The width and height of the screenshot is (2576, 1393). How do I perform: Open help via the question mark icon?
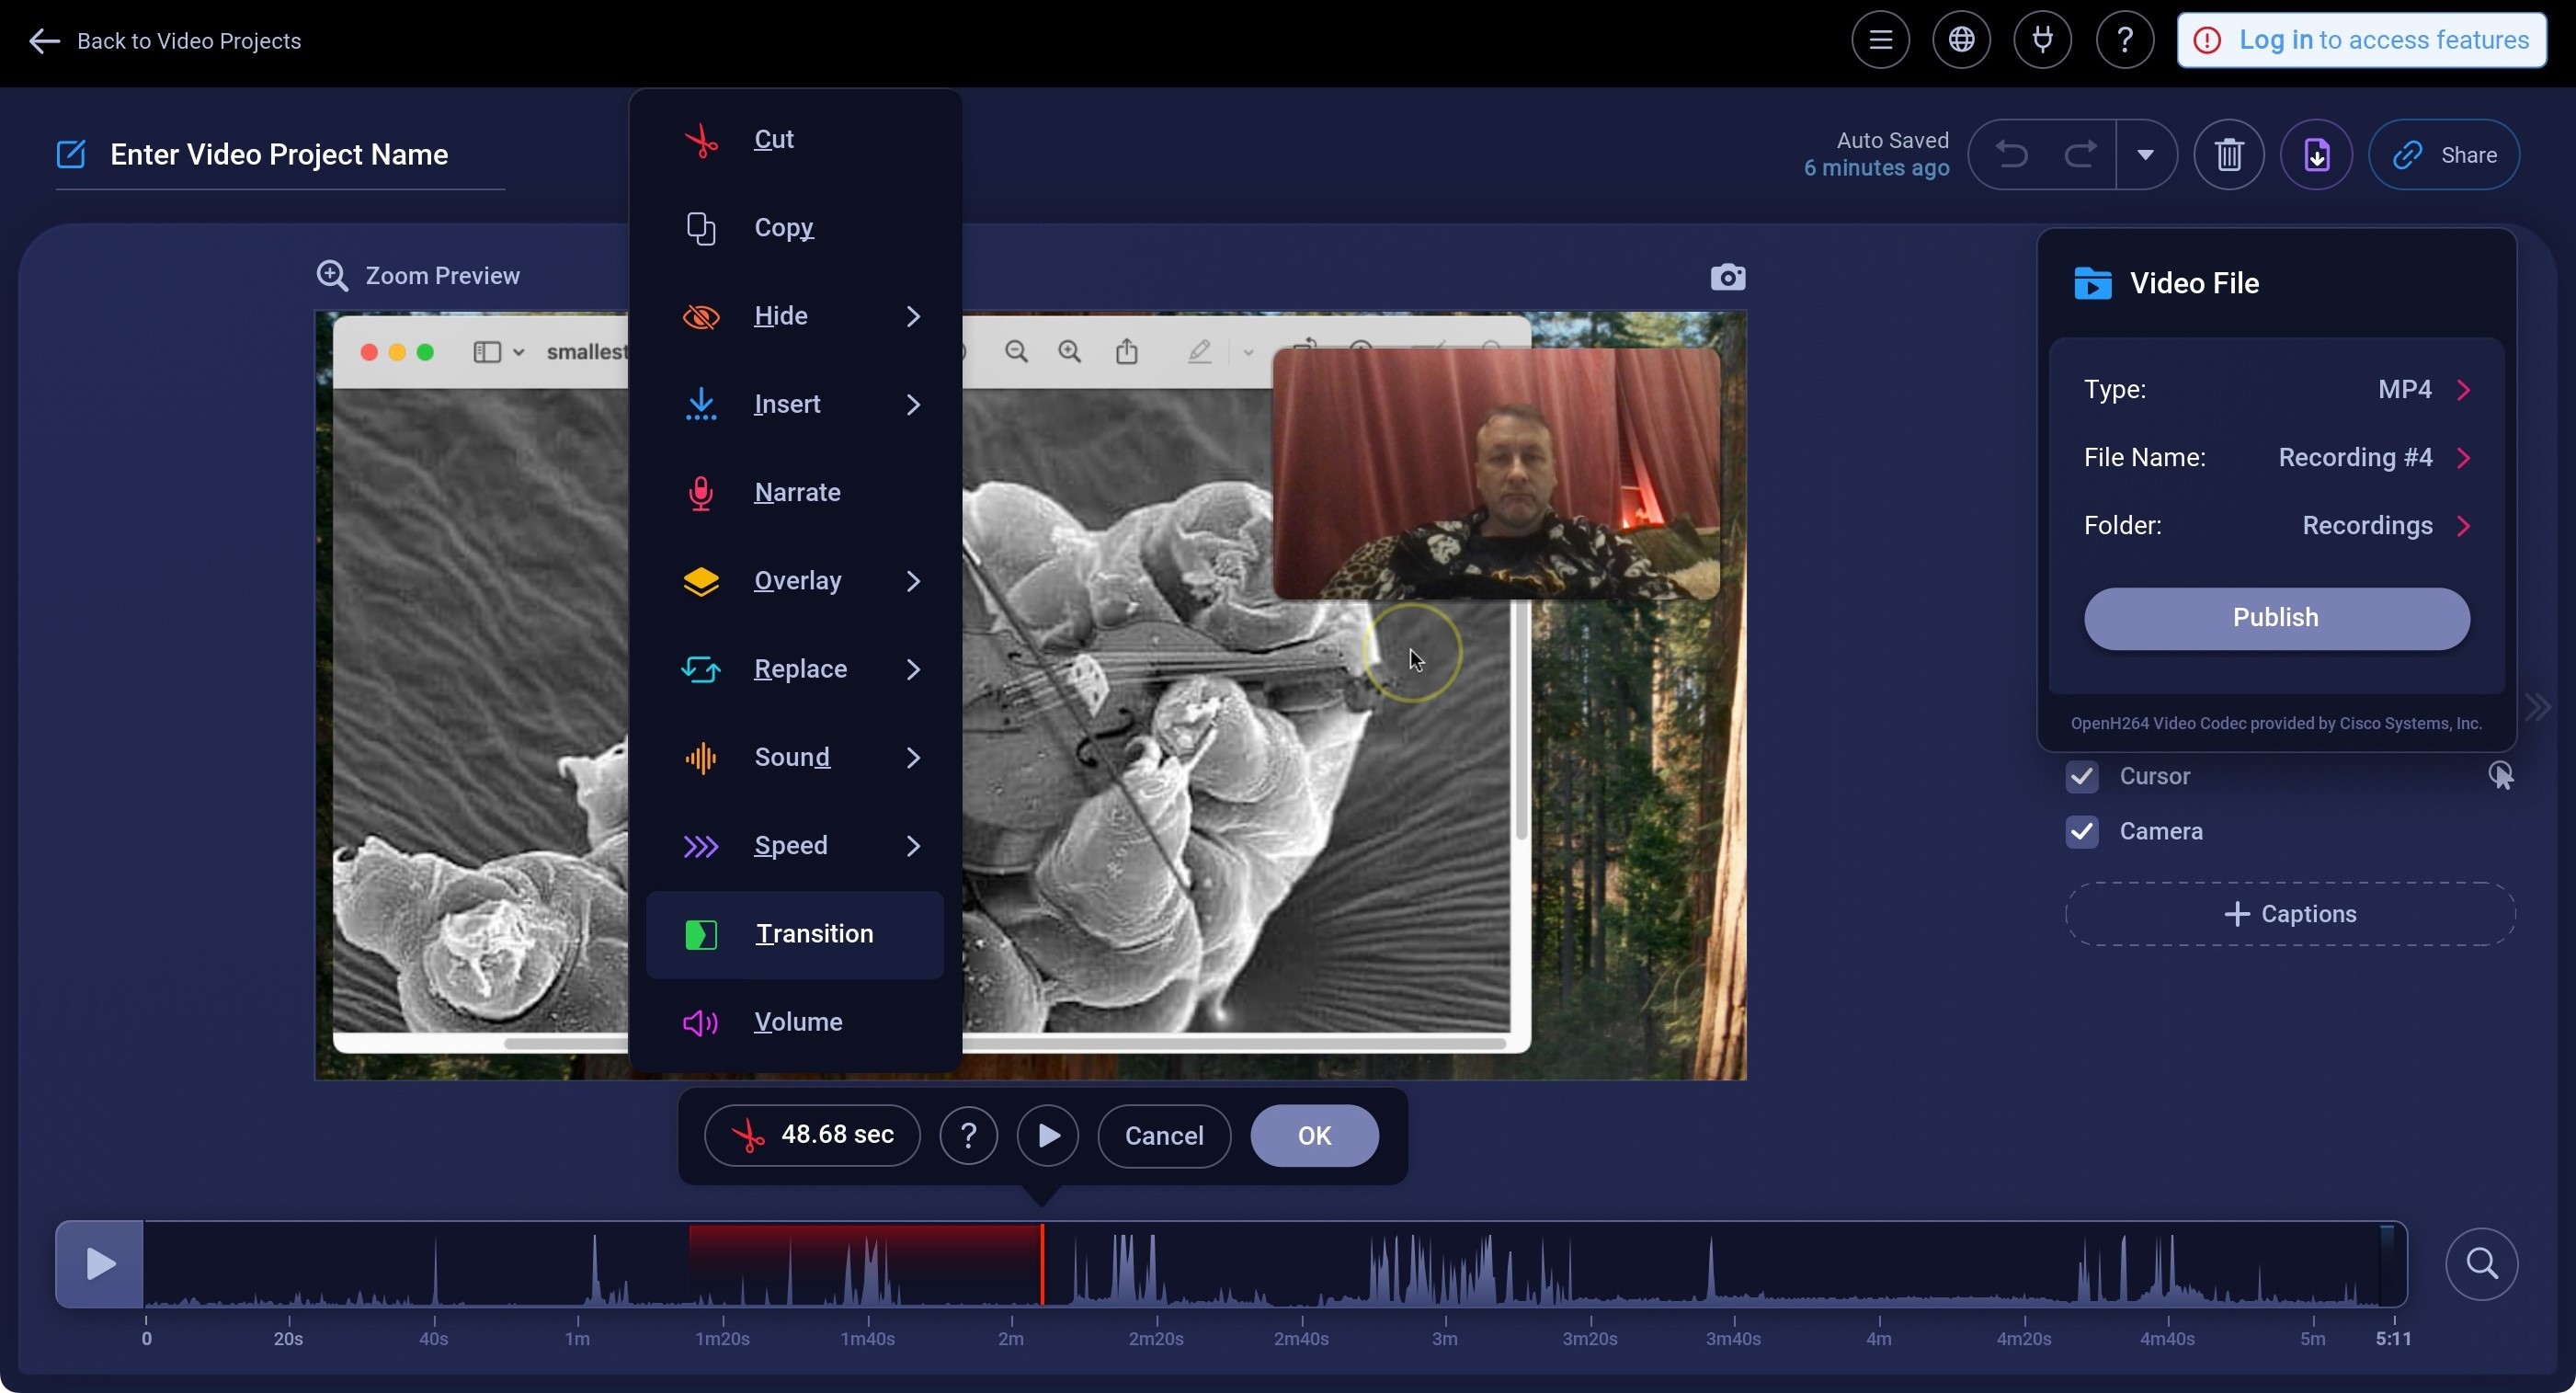pyautogui.click(x=2124, y=39)
